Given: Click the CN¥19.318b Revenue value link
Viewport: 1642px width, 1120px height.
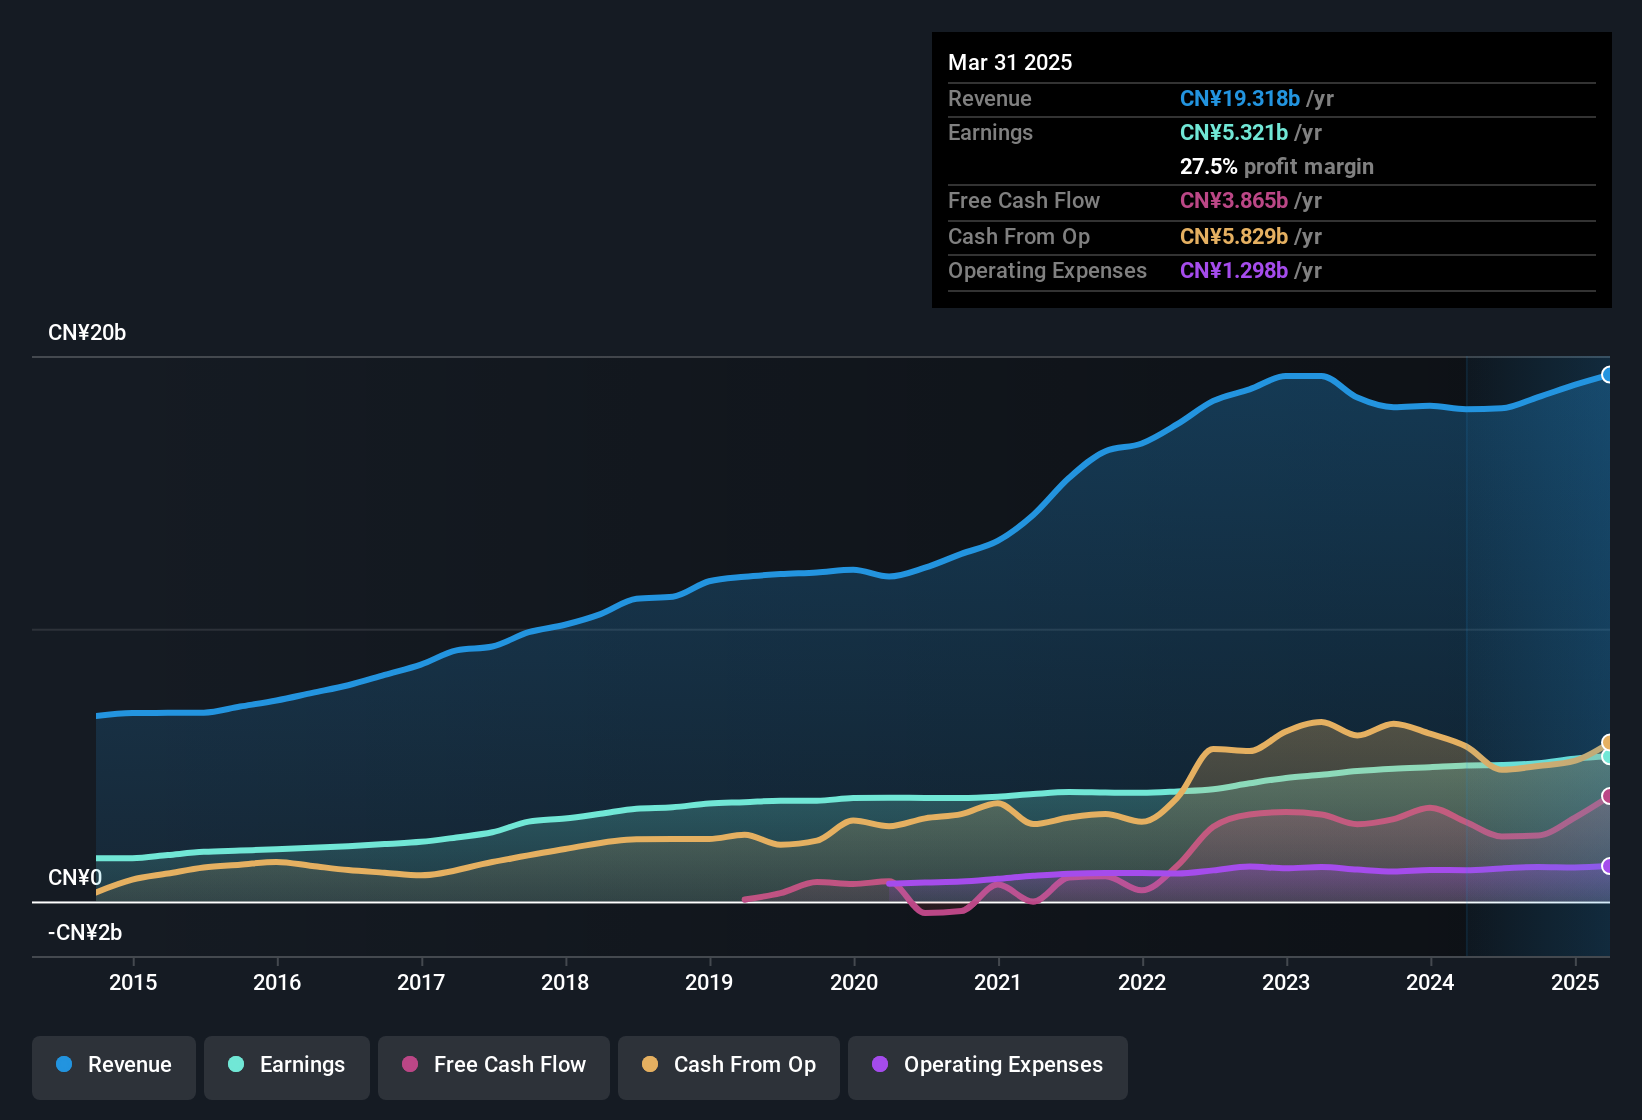Looking at the screenshot, I should point(1240,98).
